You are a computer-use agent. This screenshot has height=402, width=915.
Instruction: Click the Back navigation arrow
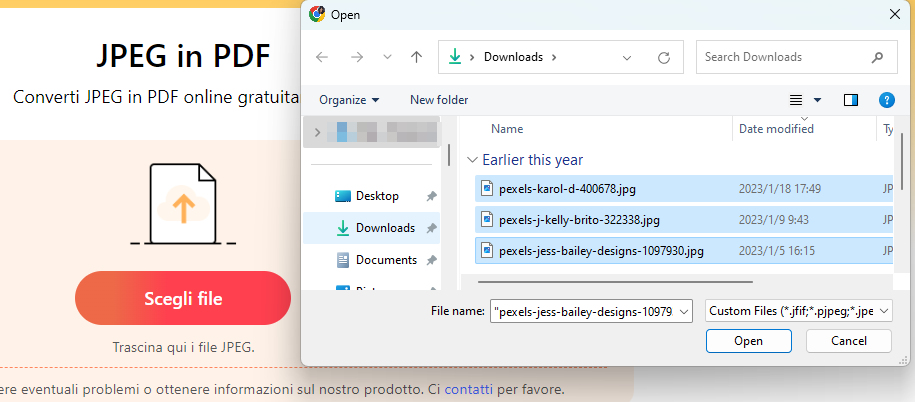(x=322, y=57)
